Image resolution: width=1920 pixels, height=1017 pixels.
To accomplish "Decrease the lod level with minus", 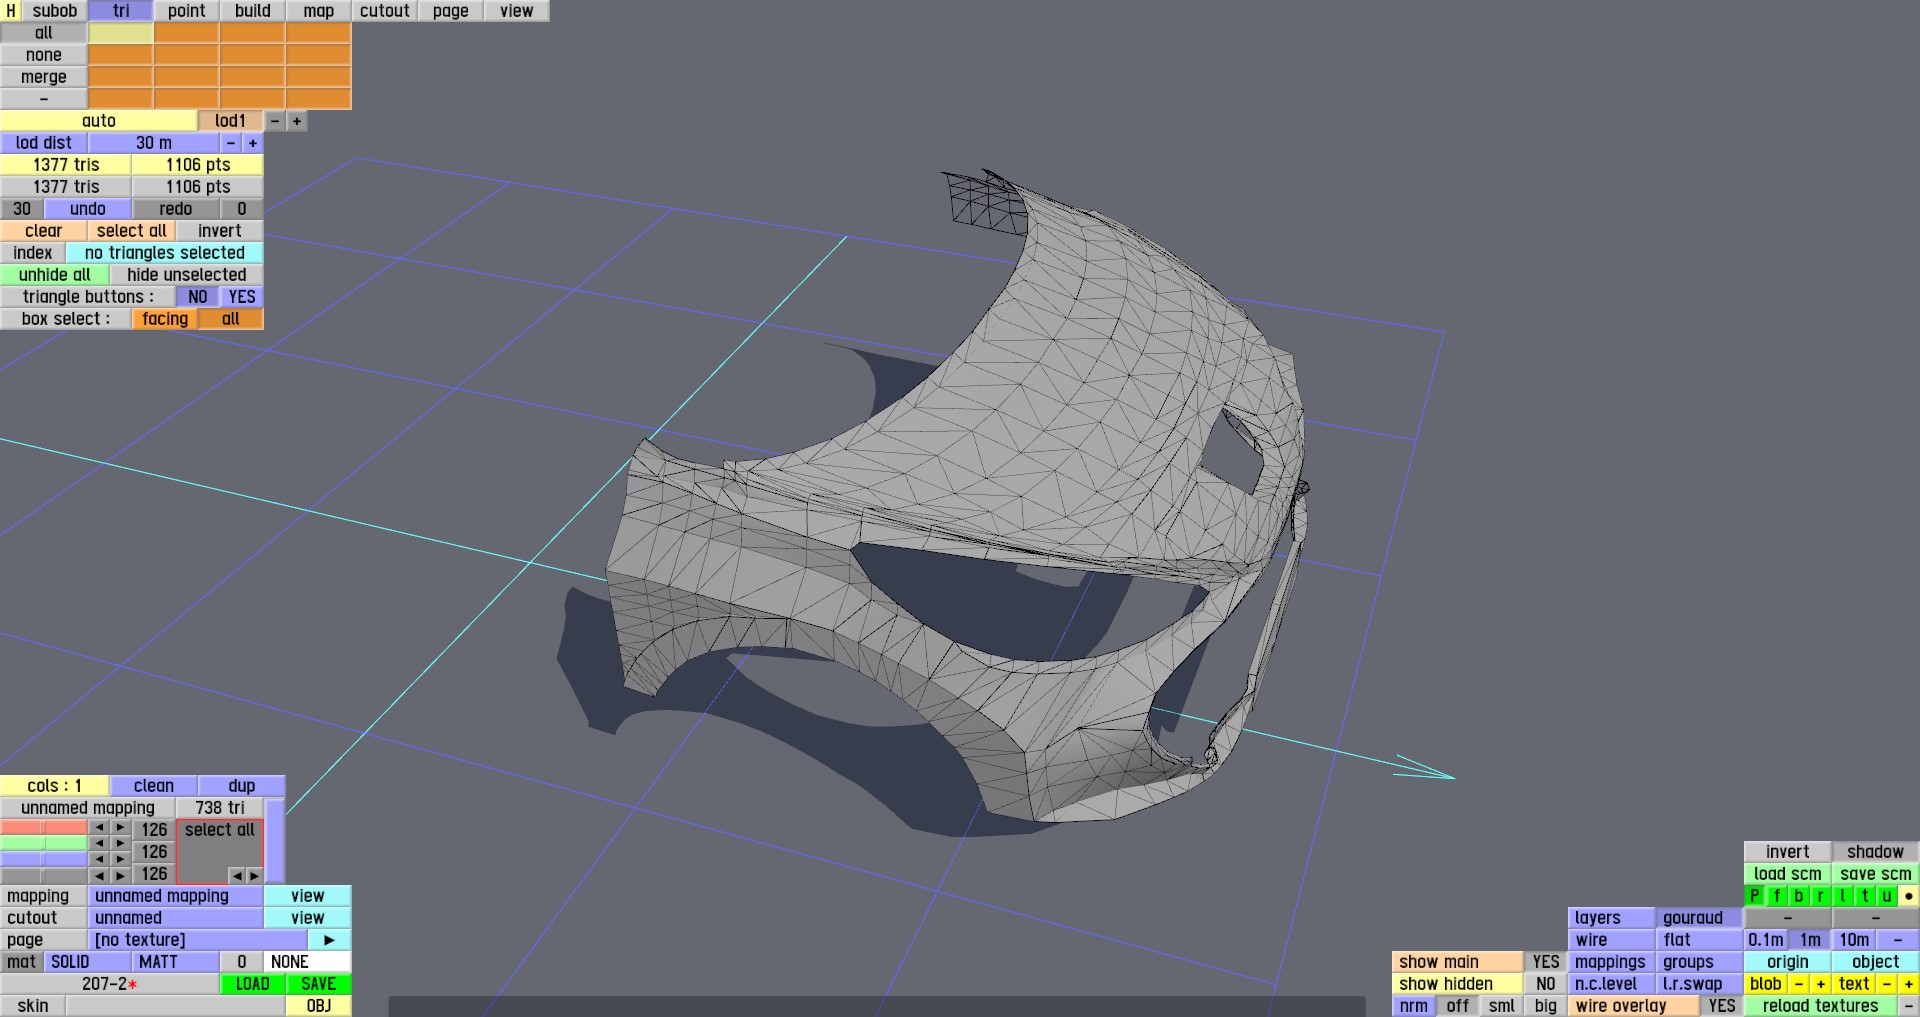I will pyautogui.click(x=275, y=121).
